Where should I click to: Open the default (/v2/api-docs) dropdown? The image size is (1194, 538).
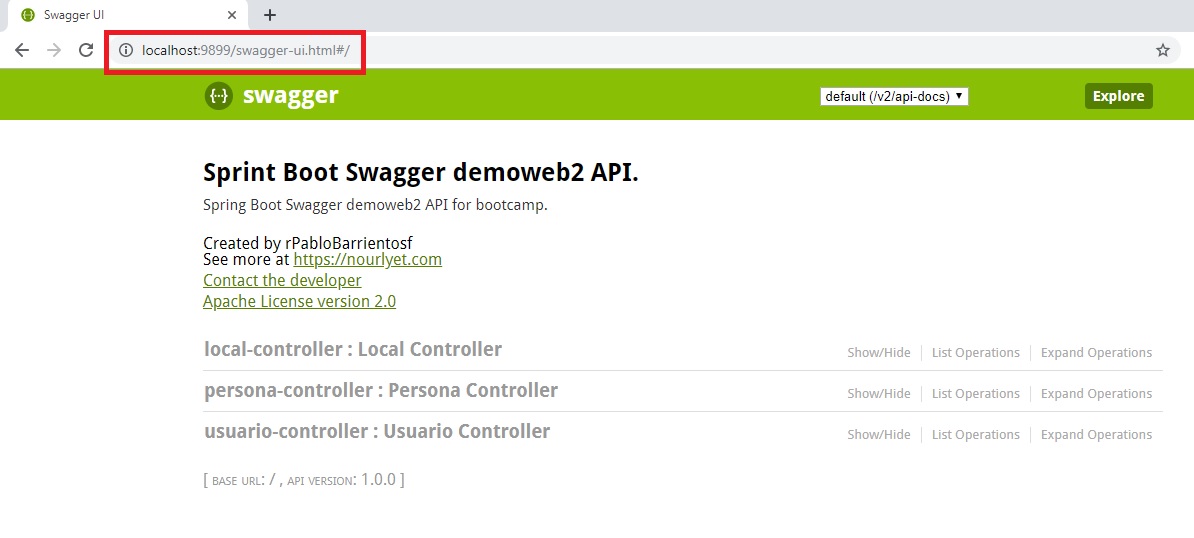[894, 97]
